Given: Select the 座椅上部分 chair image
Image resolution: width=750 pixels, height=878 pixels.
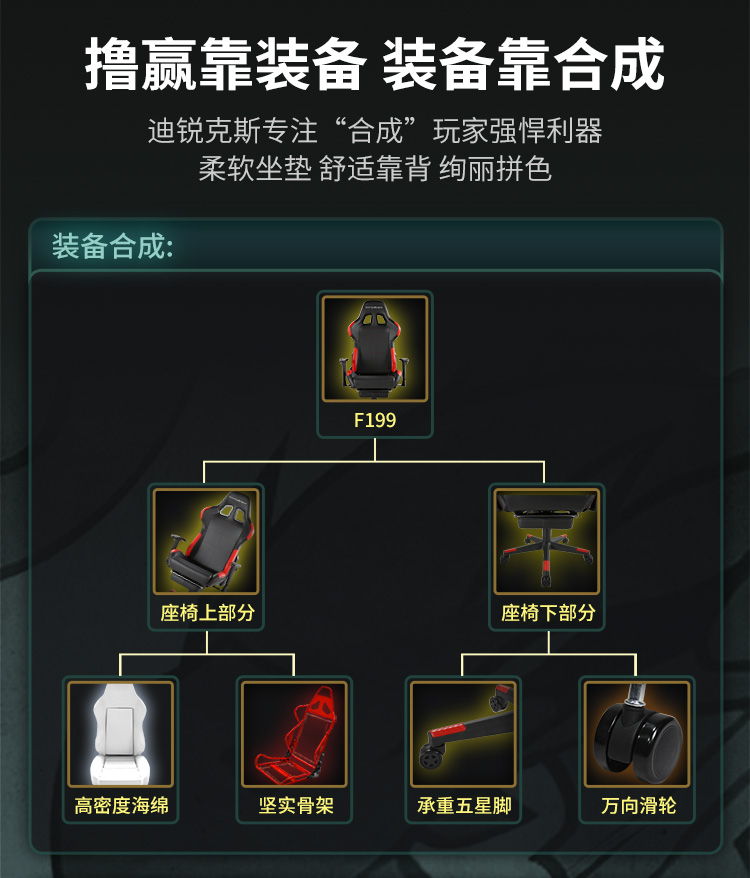Looking at the screenshot, I should pyautogui.click(x=206, y=541).
